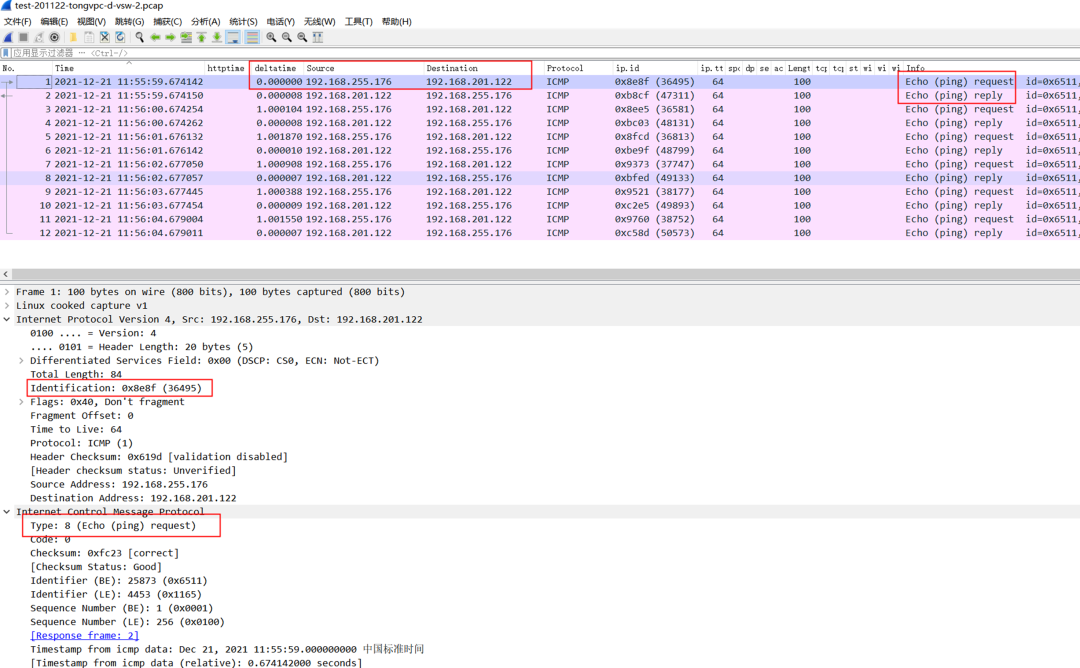
Task: Click the packet list horizontal scrollbar
Action: tap(546, 274)
